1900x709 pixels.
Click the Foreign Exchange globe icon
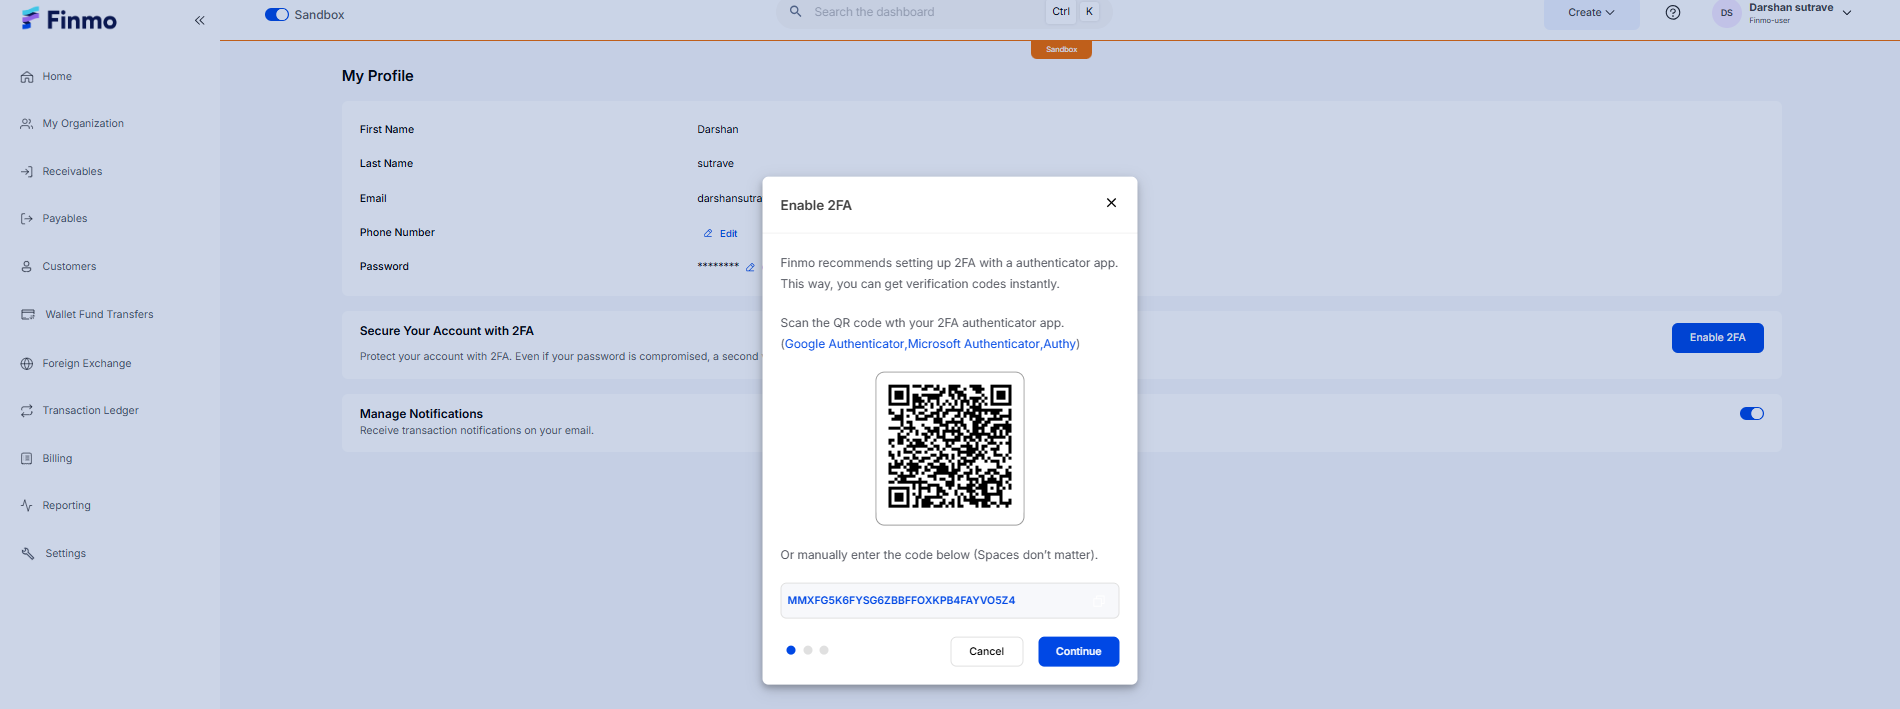click(27, 364)
